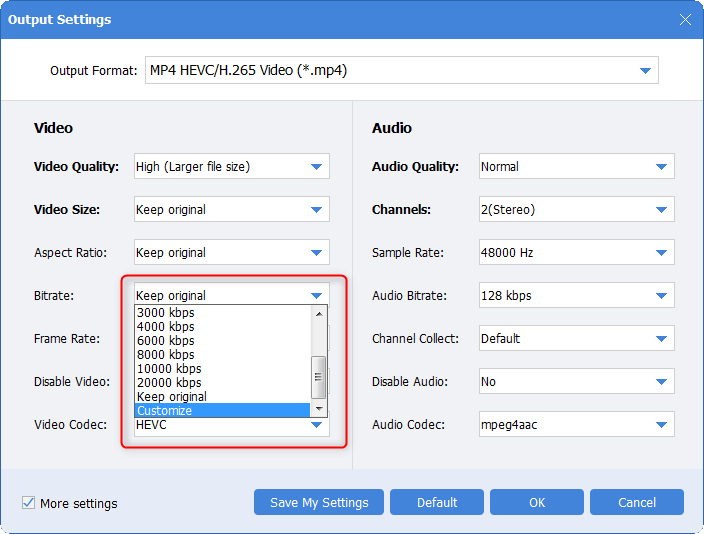Click Save My Settings button
704x534 pixels.
tap(319, 502)
